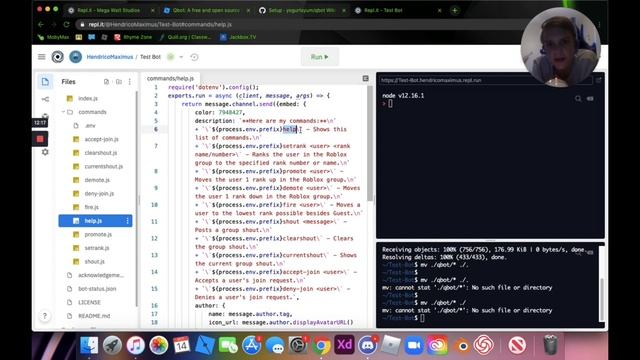This screenshot has height=360, width=640.
Task: Open bot-status.json file
Action: (x=97, y=289)
